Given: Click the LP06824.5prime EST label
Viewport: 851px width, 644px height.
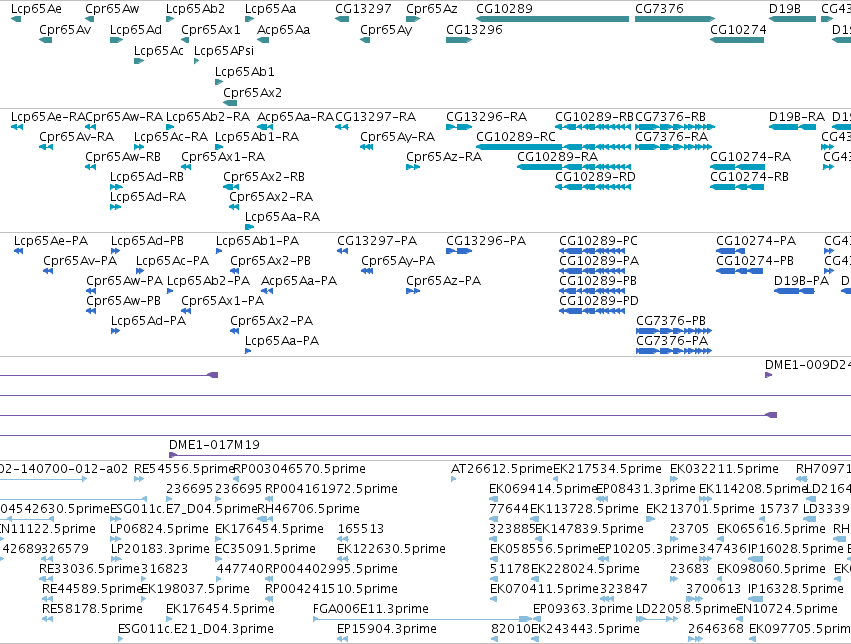Looking at the screenshot, I should 159,529.
